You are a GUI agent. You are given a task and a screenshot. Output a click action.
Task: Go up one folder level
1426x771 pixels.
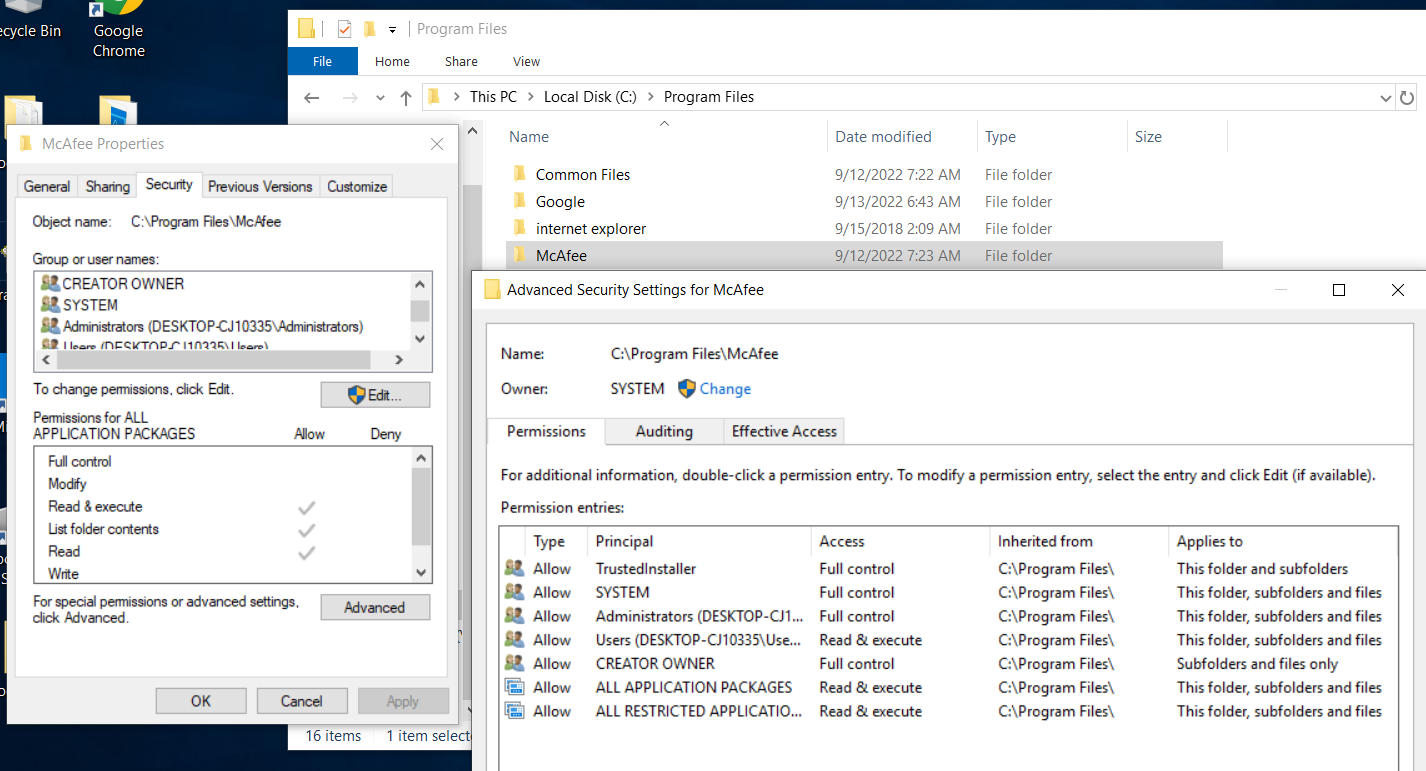[405, 97]
